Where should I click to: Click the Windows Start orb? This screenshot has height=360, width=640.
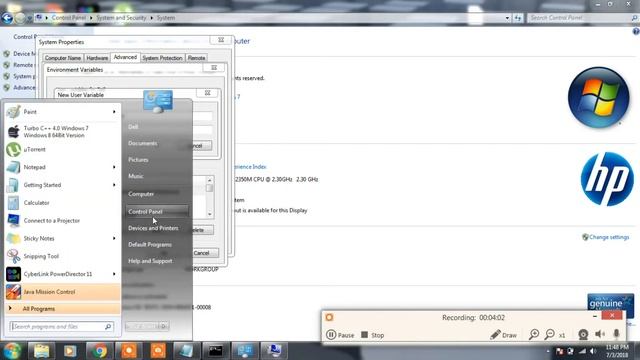(11, 351)
